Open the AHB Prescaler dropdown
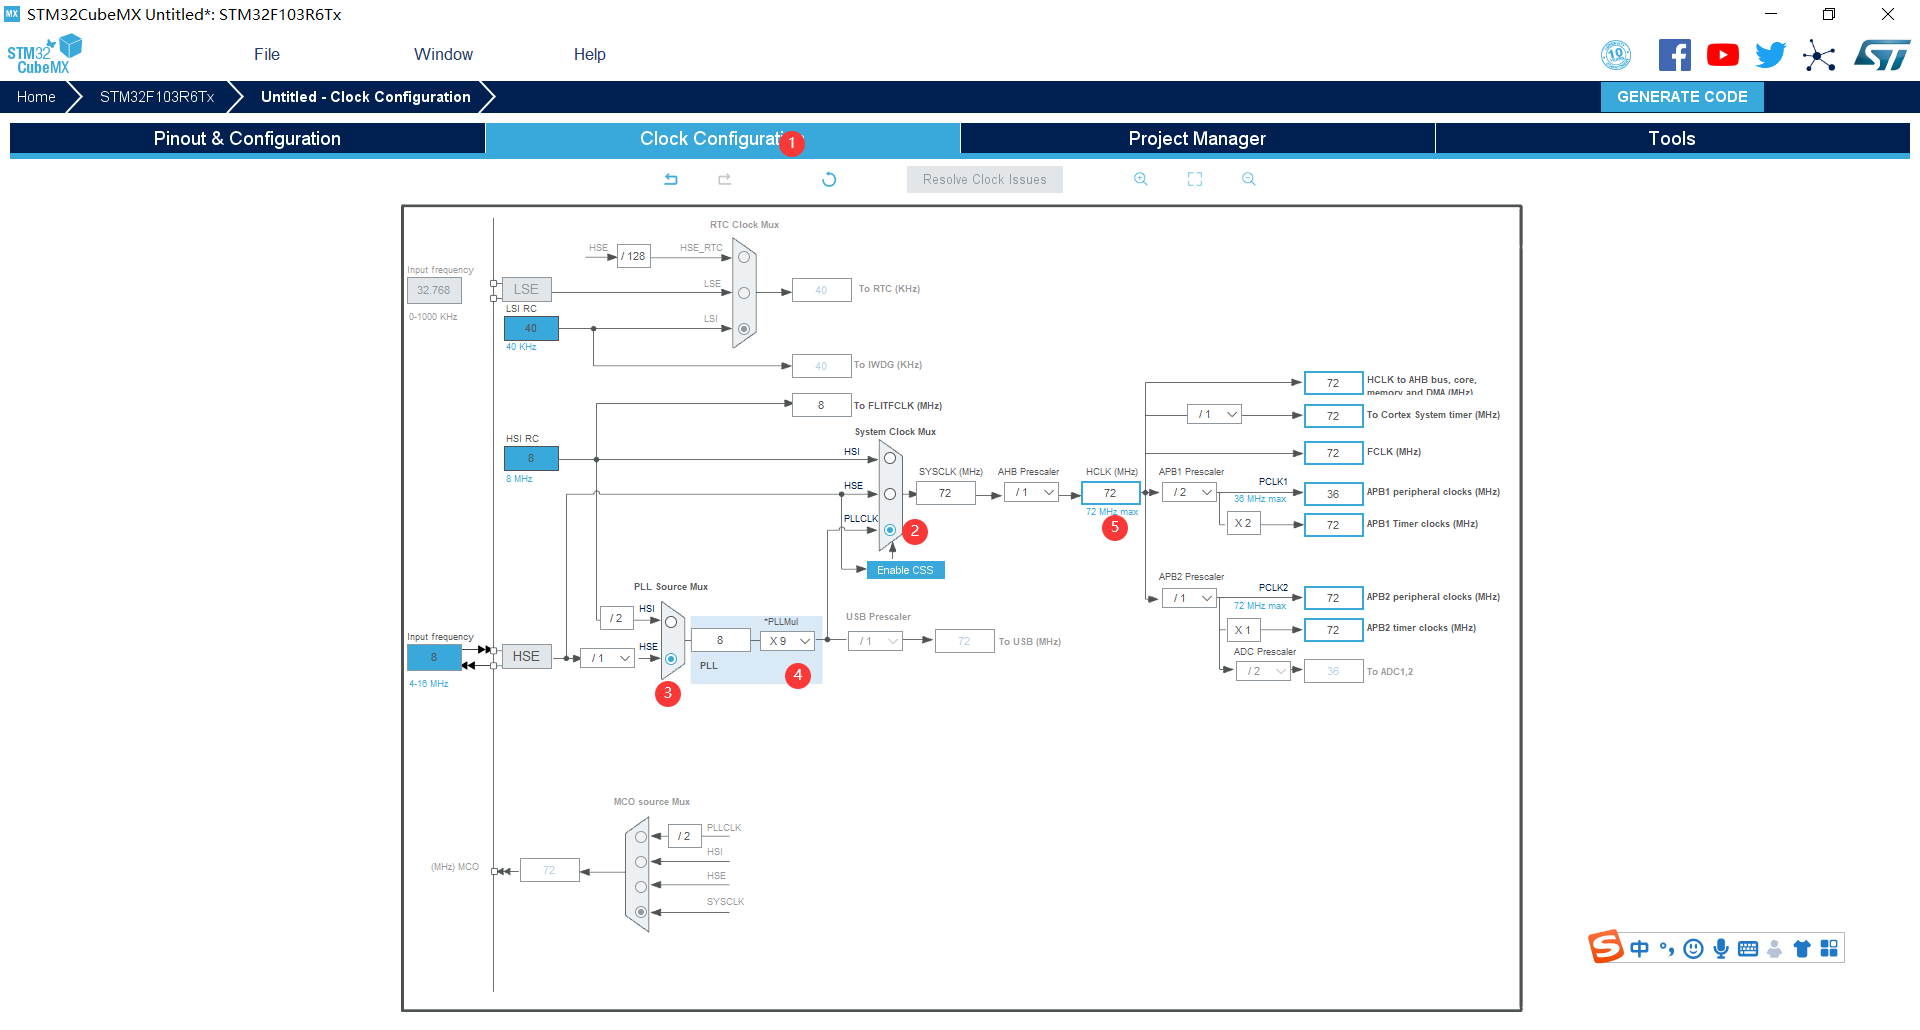 click(1033, 493)
